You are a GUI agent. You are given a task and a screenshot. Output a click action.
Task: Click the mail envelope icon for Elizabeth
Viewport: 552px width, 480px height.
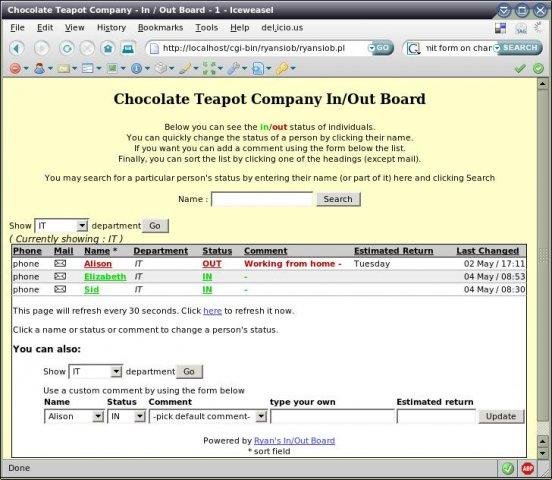60,276
